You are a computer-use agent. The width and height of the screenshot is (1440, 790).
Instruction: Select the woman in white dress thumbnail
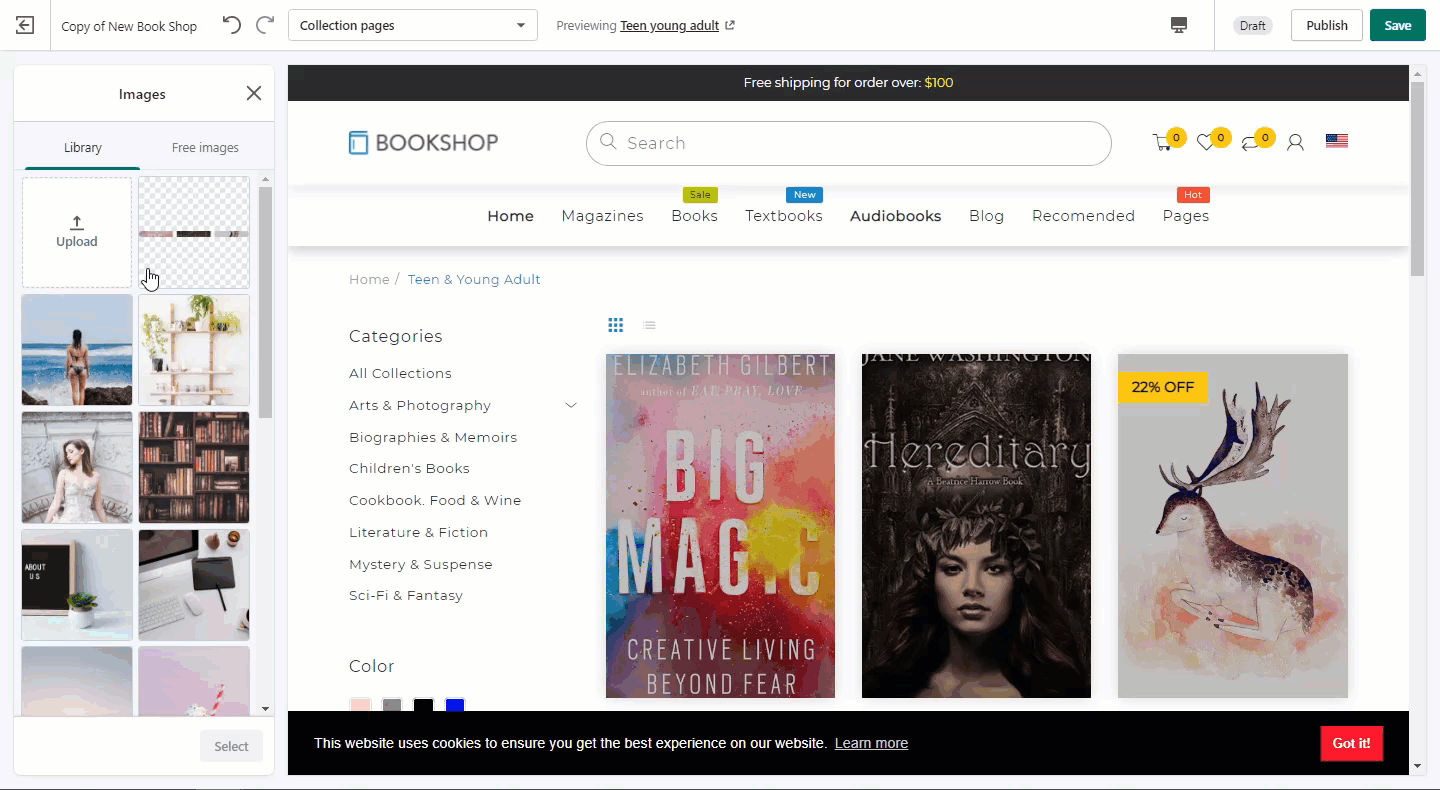coord(77,467)
